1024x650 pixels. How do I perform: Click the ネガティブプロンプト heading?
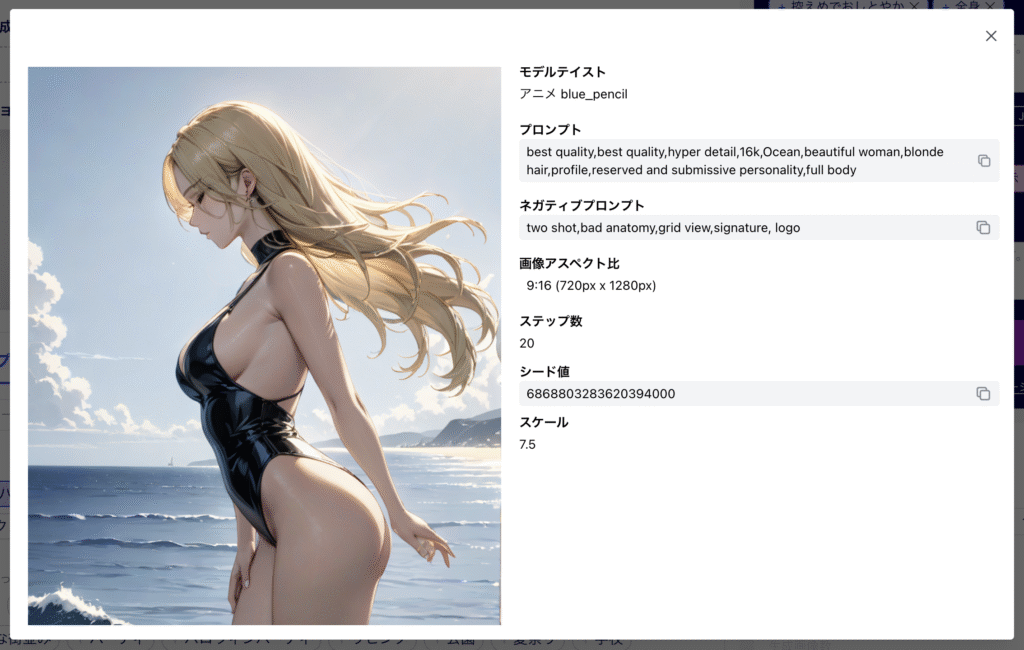[581, 205]
